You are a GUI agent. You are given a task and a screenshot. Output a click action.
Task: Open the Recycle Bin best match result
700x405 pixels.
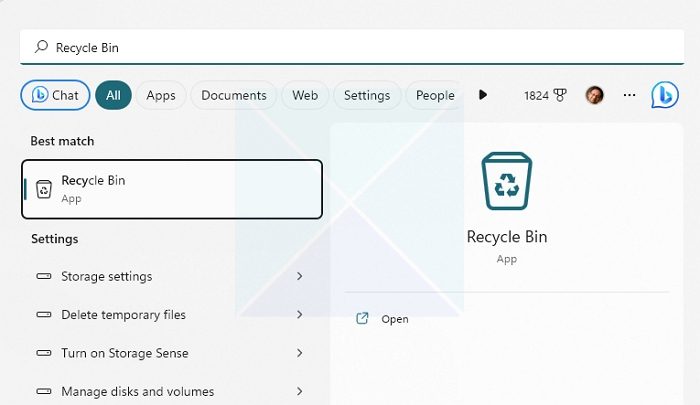172,189
